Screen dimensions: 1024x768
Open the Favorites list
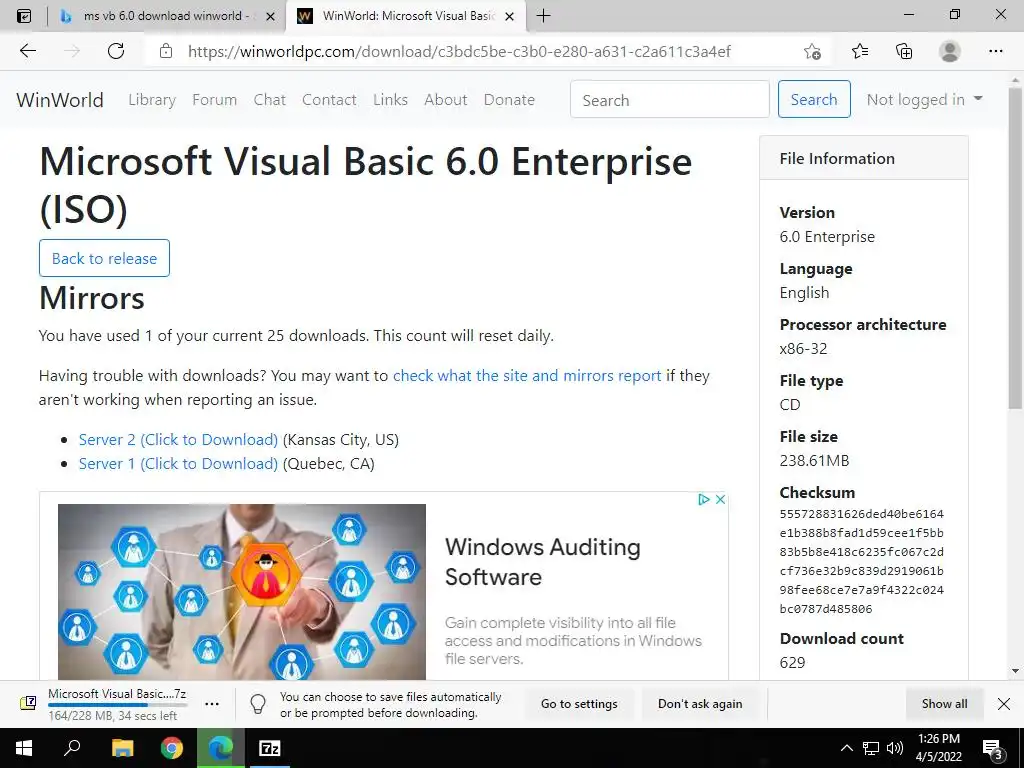click(860, 51)
